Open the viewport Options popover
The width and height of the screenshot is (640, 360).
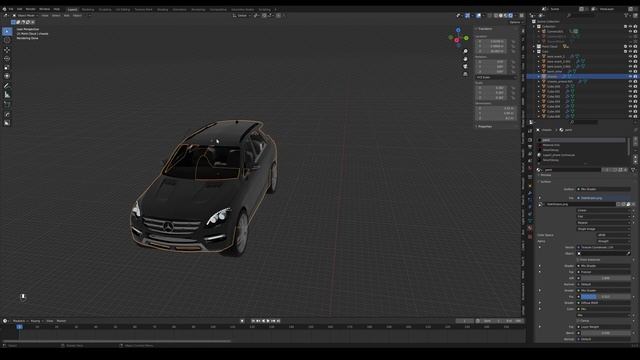click(515, 22)
